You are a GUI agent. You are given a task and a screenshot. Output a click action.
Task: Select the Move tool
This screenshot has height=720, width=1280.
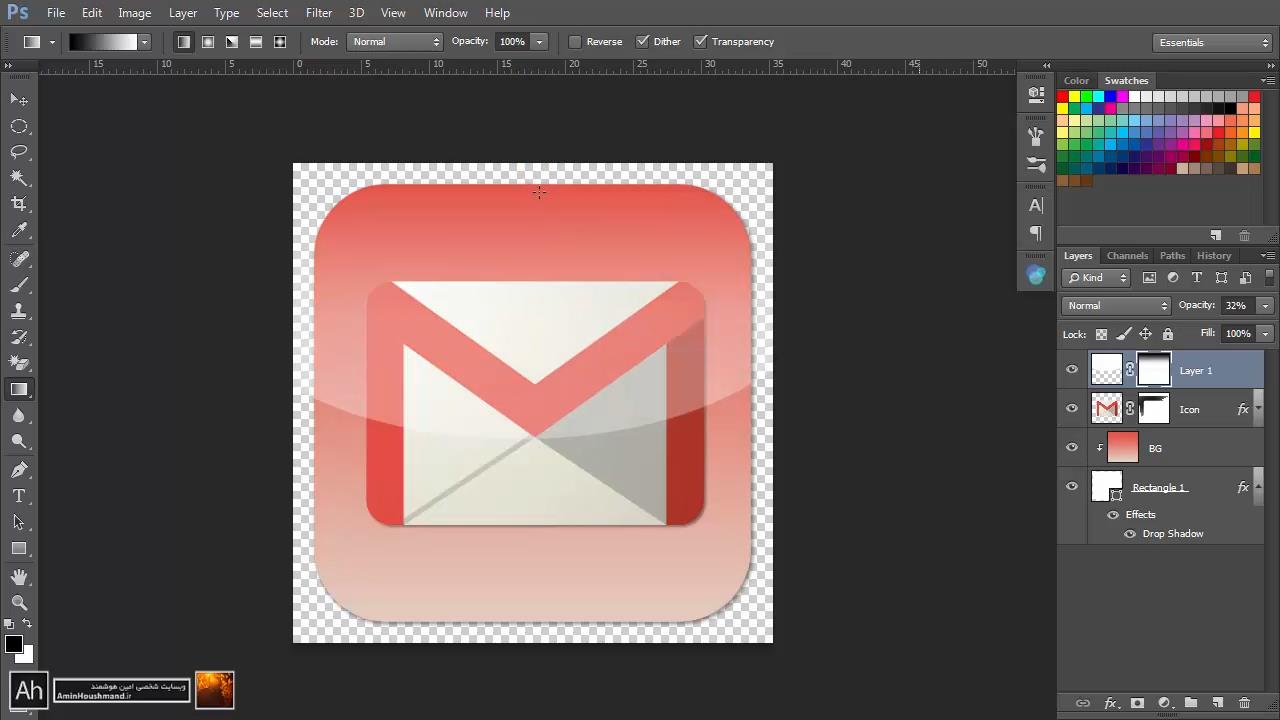click(19, 99)
